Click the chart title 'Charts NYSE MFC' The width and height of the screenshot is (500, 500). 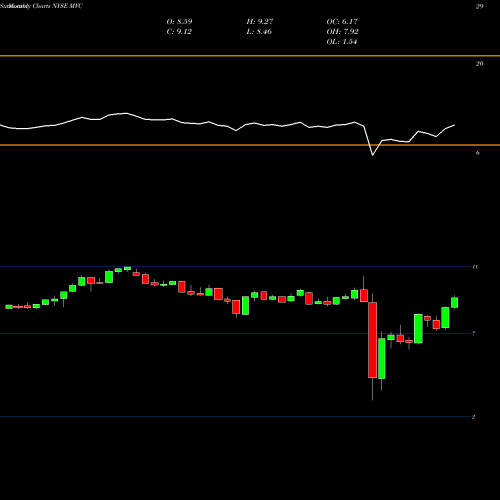58,6
